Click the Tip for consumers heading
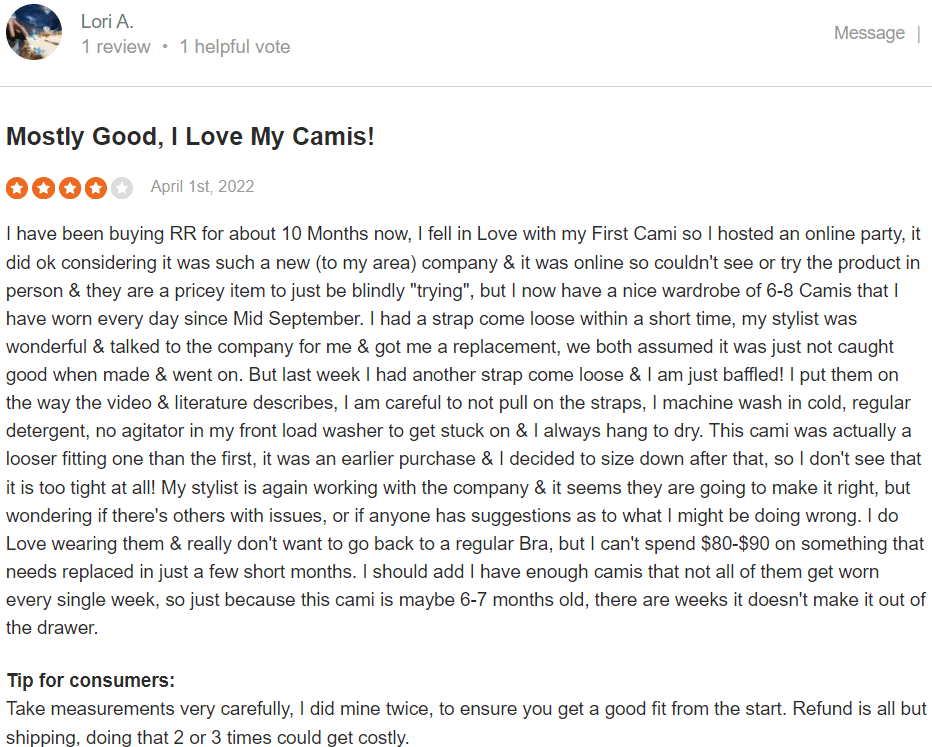 (90, 680)
